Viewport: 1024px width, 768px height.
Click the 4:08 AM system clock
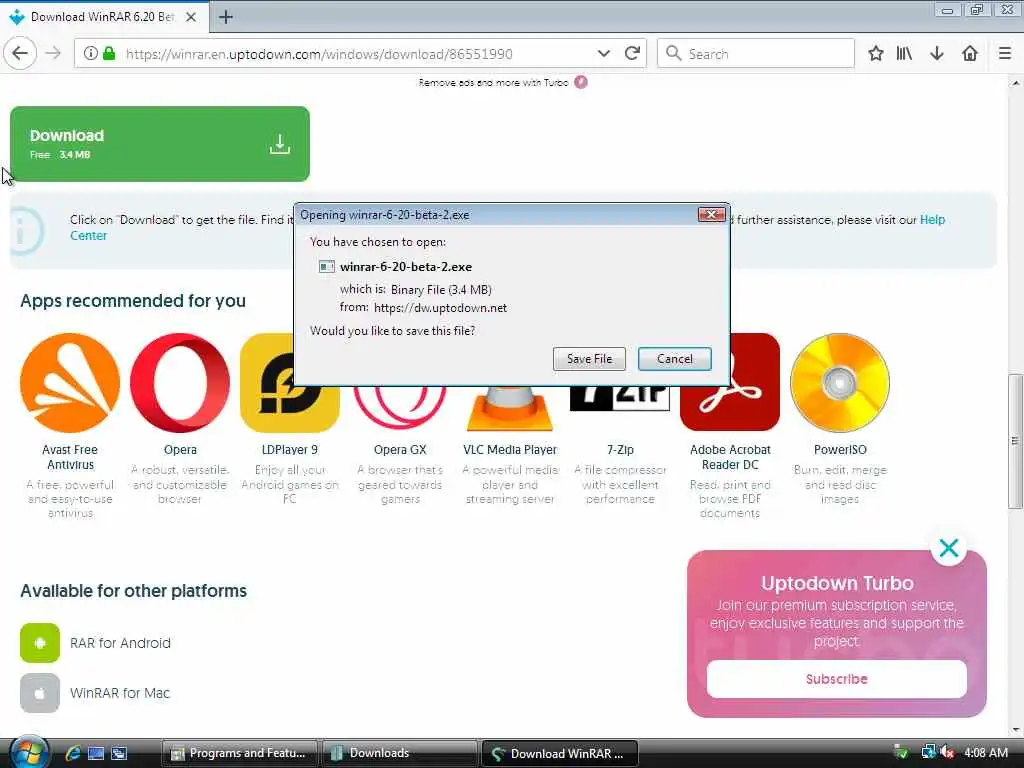click(x=985, y=752)
